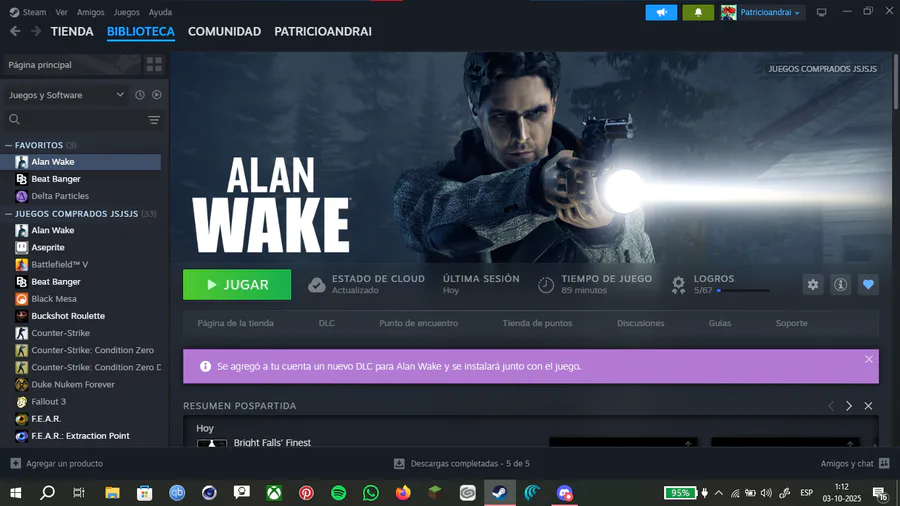The height and width of the screenshot is (506, 900).
Task: Click Agregar un producto plus button
Action: coord(56,463)
